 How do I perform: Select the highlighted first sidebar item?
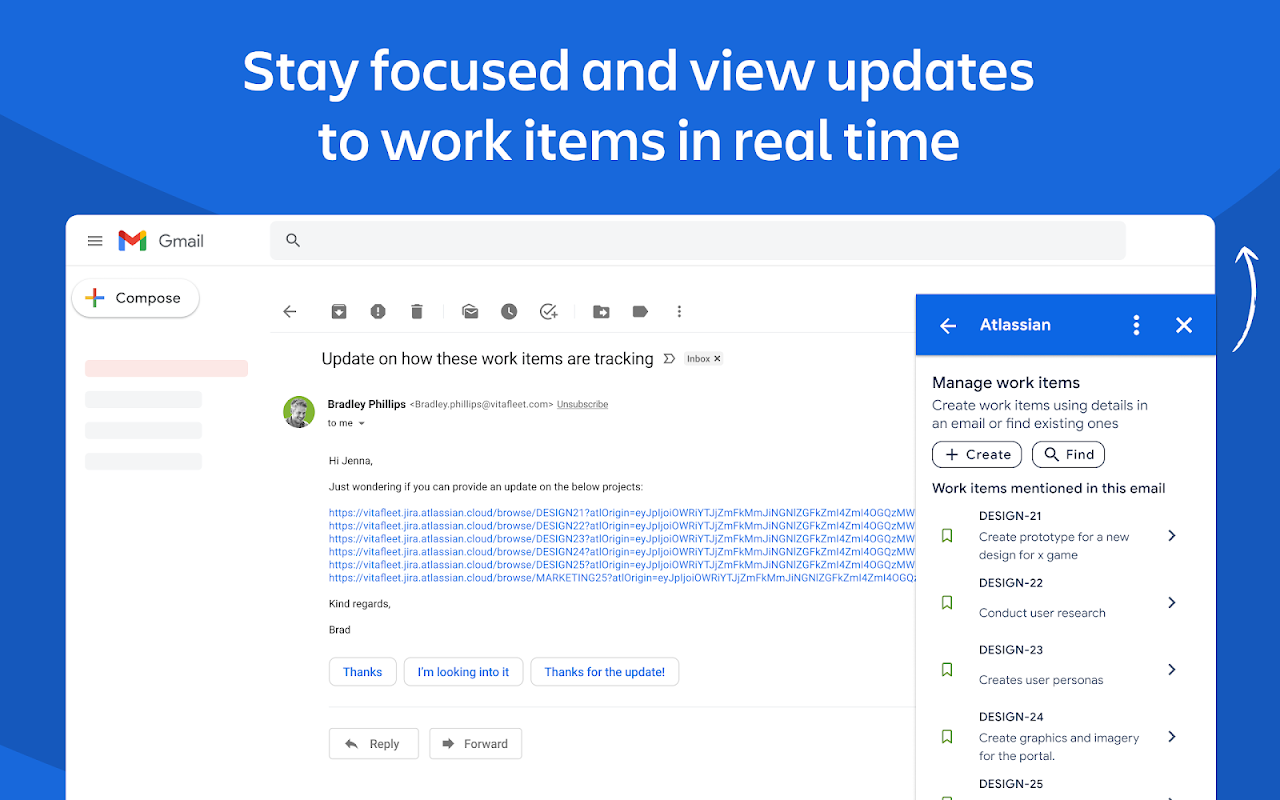coord(166,368)
